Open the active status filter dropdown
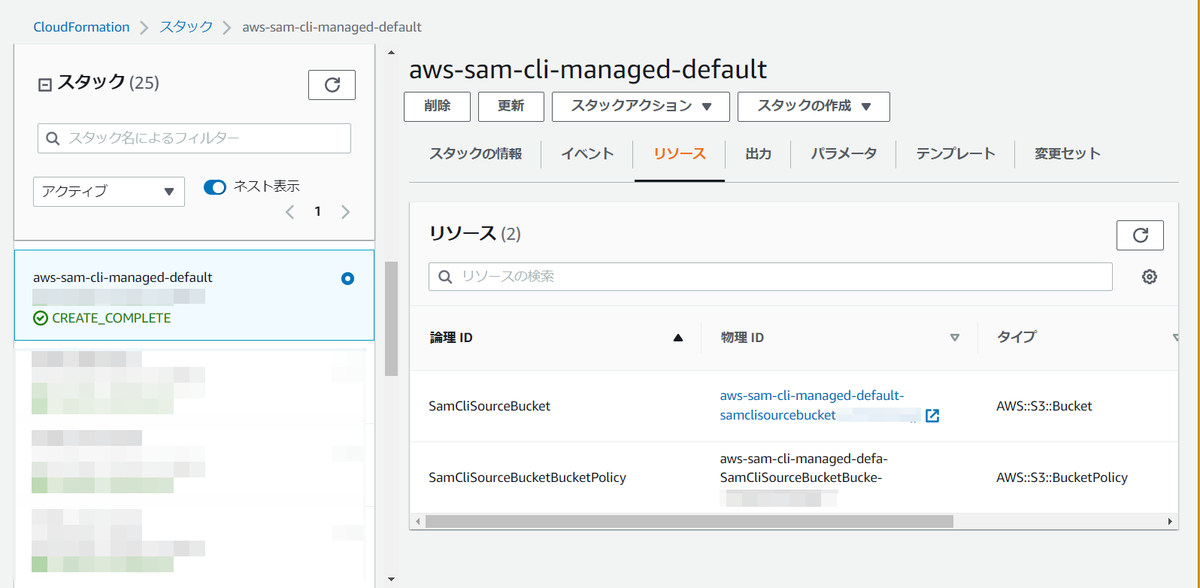The height and width of the screenshot is (588, 1200). [x=109, y=191]
